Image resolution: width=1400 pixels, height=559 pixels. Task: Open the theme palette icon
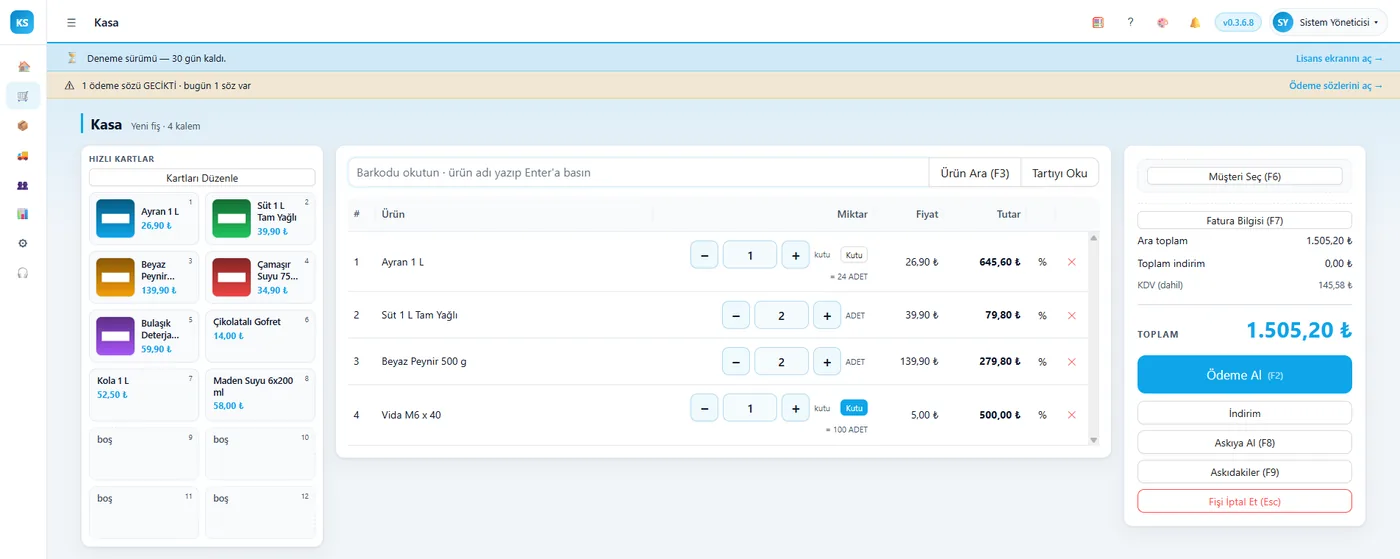coord(1162,22)
